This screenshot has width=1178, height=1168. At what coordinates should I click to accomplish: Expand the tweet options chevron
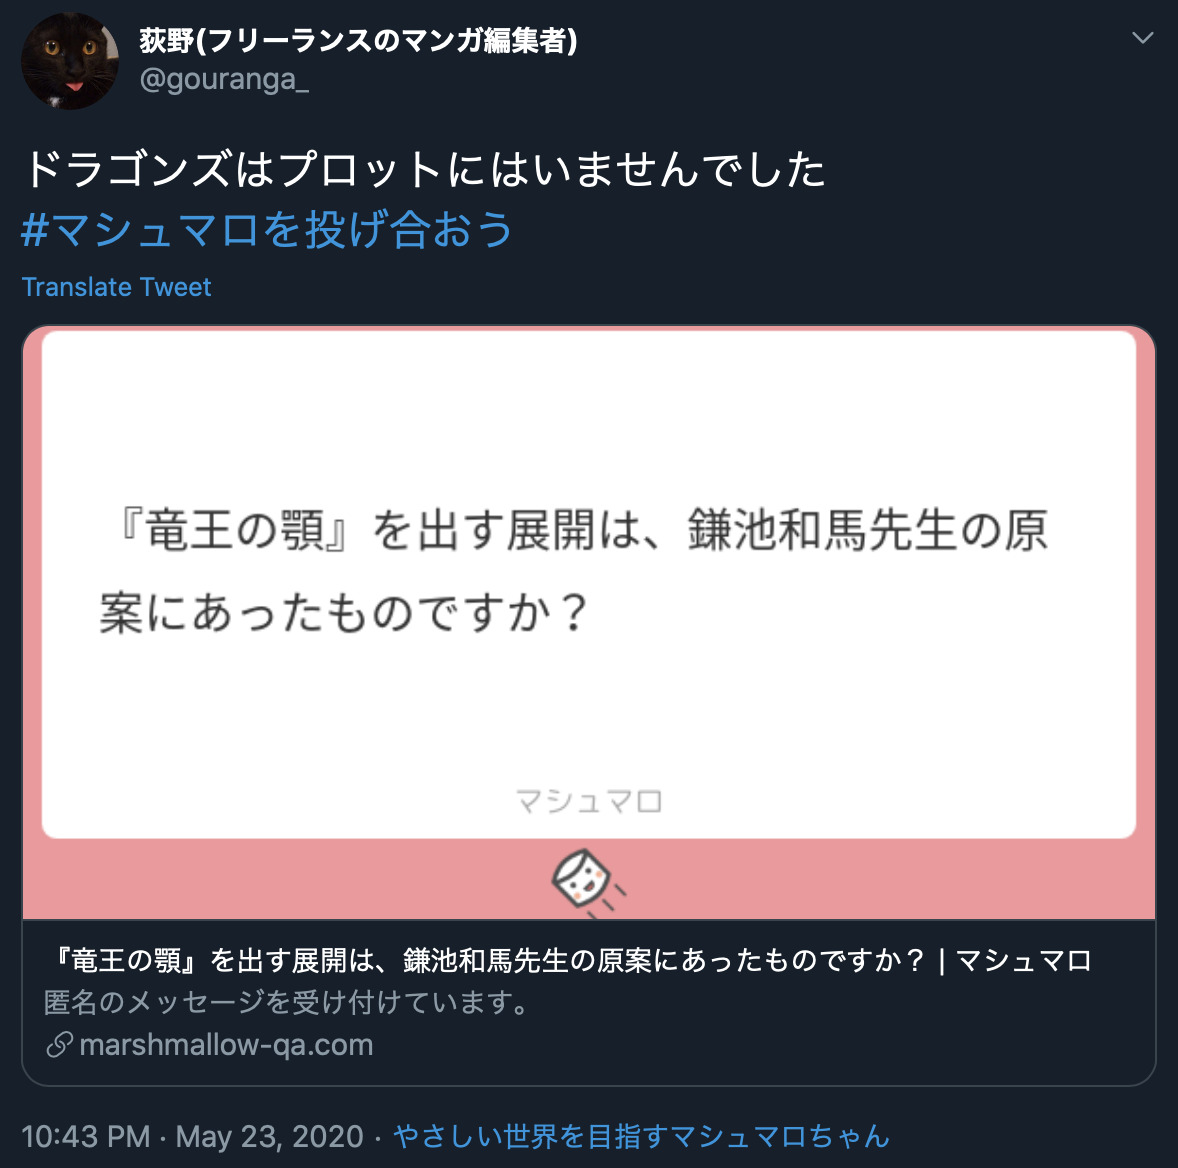[1142, 38]
